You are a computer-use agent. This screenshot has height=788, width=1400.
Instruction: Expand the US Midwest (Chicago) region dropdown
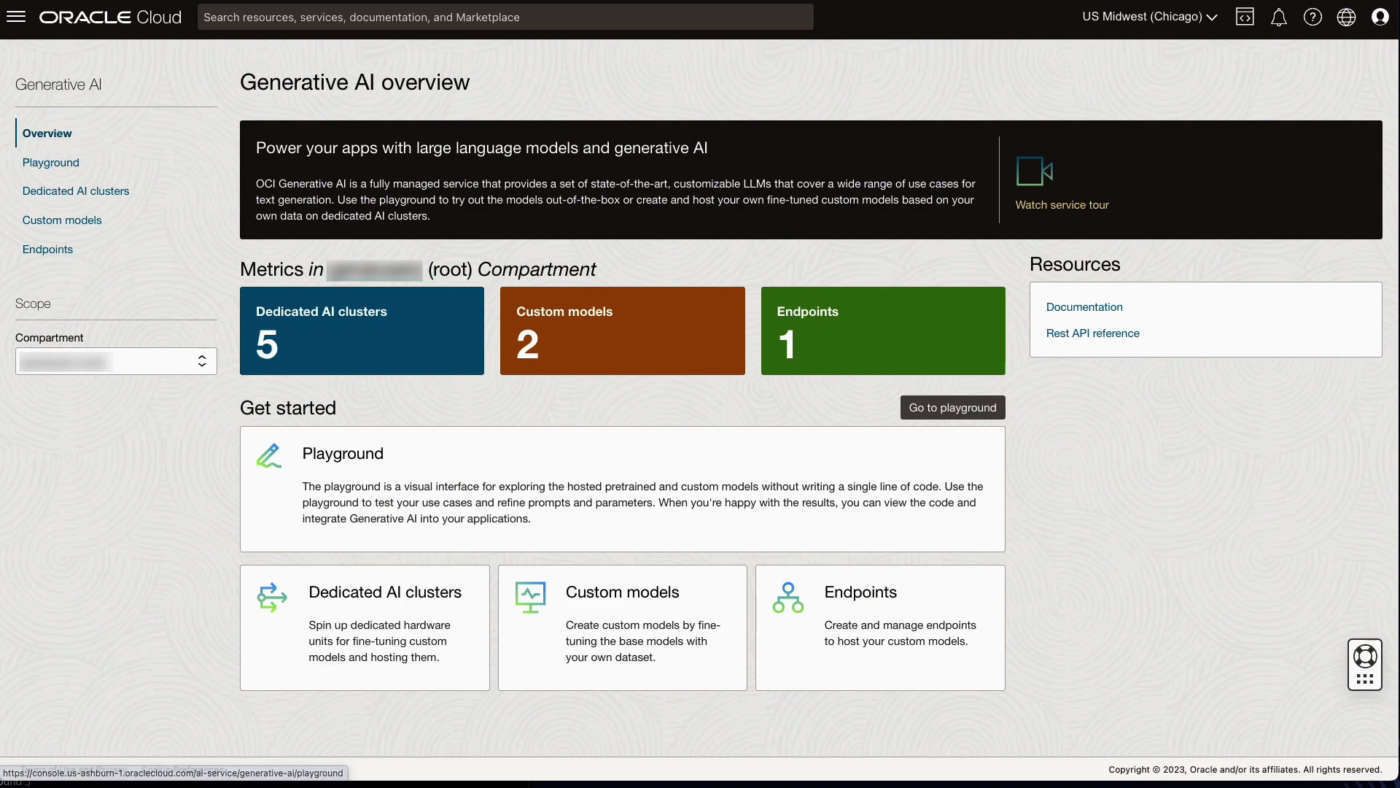coord(1149,17)
